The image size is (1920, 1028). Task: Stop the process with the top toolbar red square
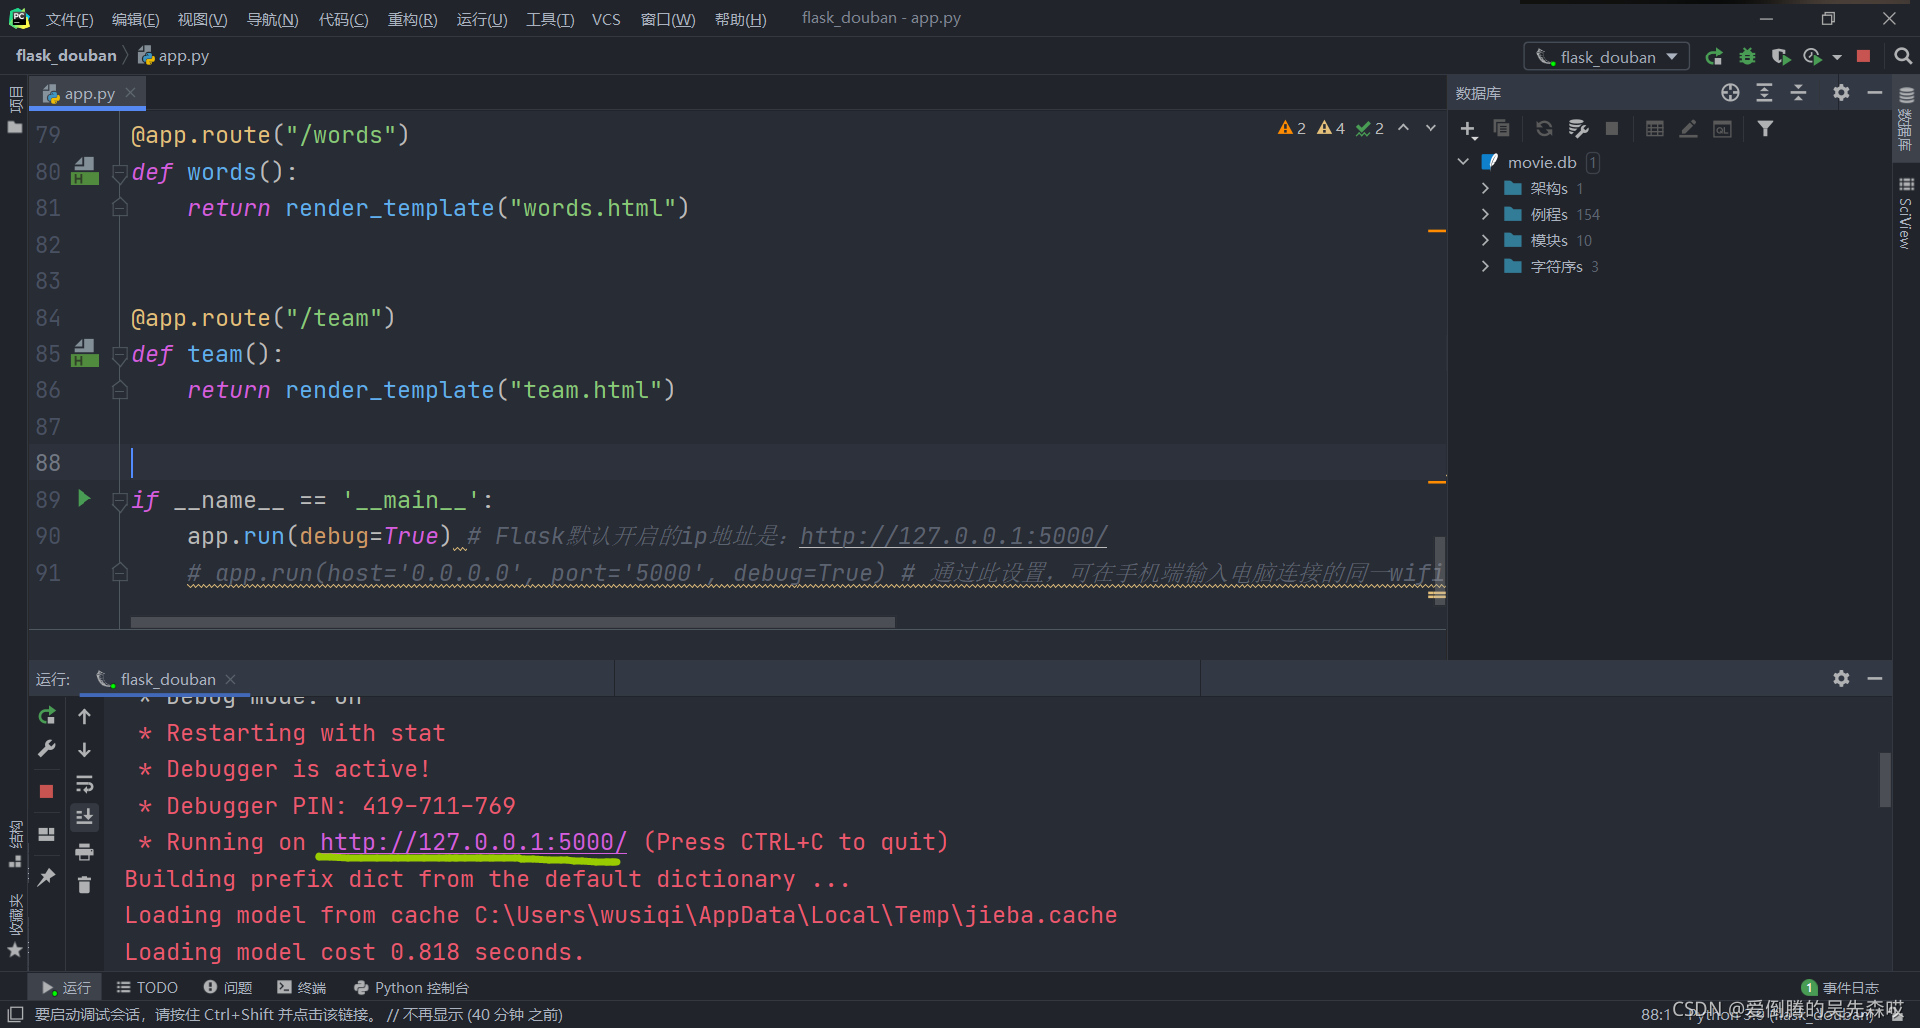click(1863, 57)
